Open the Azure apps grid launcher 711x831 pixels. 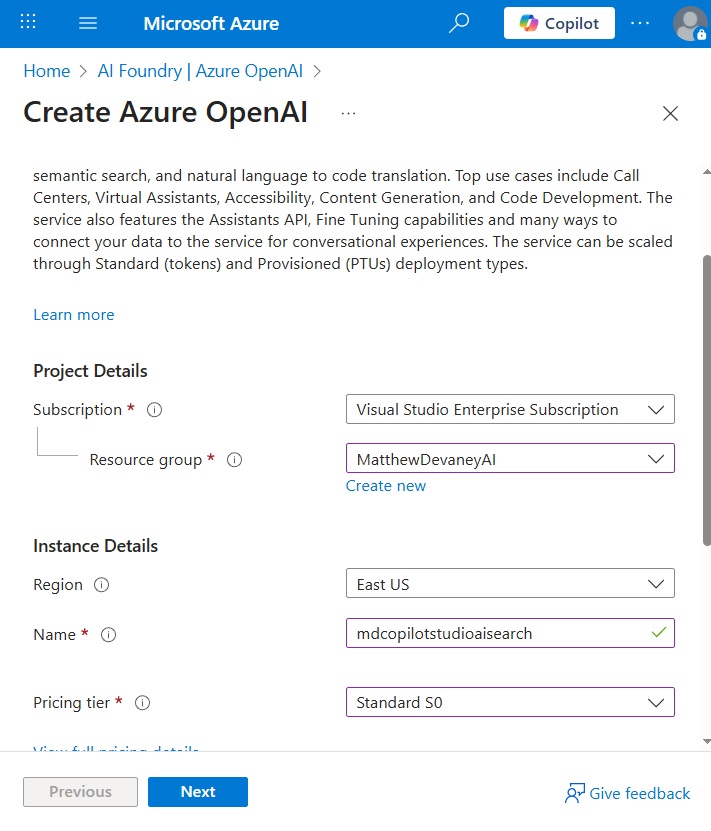pyautogui.click(x=28, y=22)
